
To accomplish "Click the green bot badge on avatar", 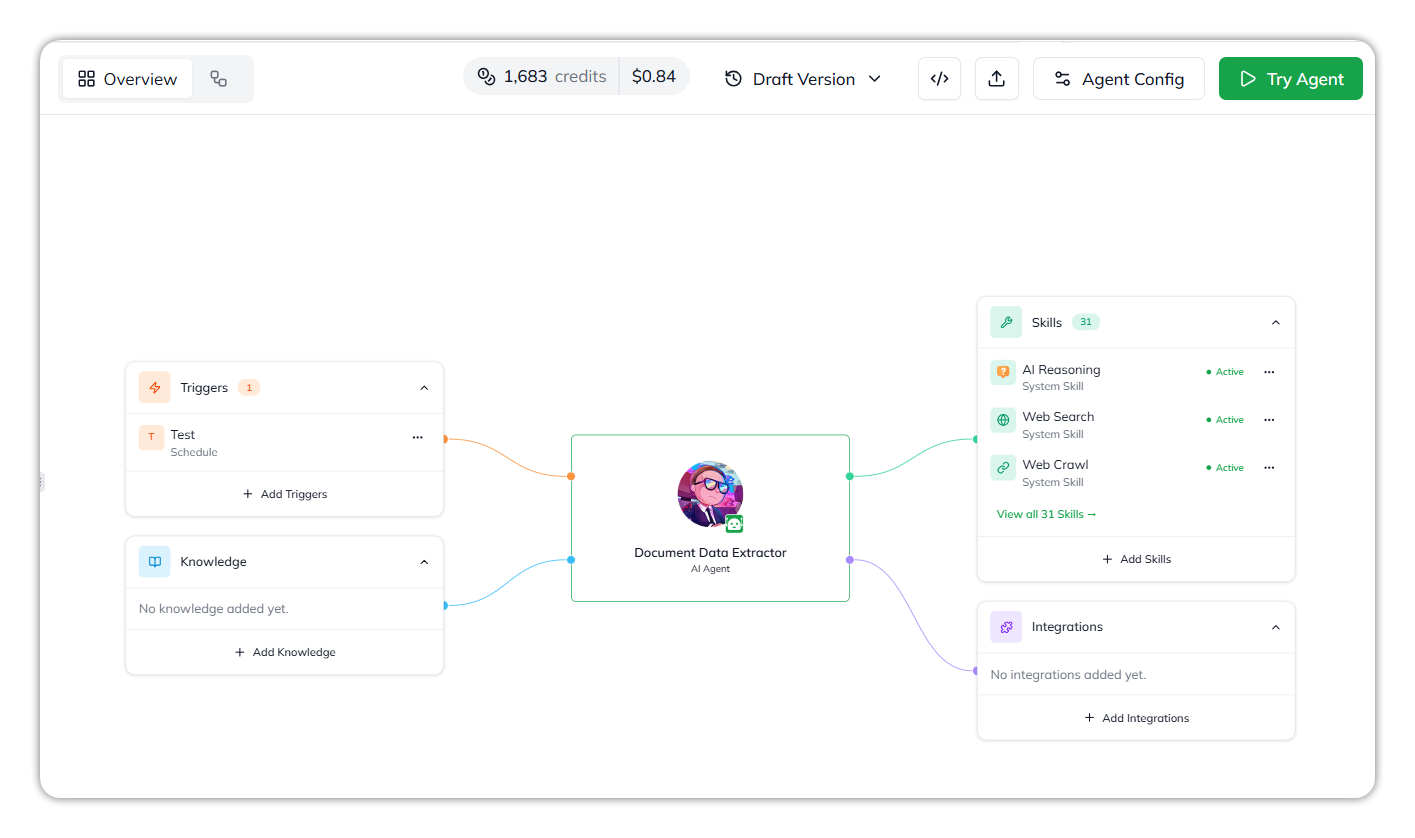I will click(x=735, y=524).
